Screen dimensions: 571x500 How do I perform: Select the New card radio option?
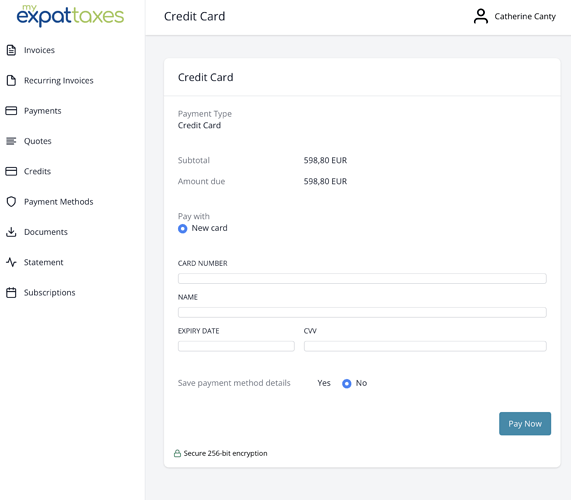click(182, 228)
